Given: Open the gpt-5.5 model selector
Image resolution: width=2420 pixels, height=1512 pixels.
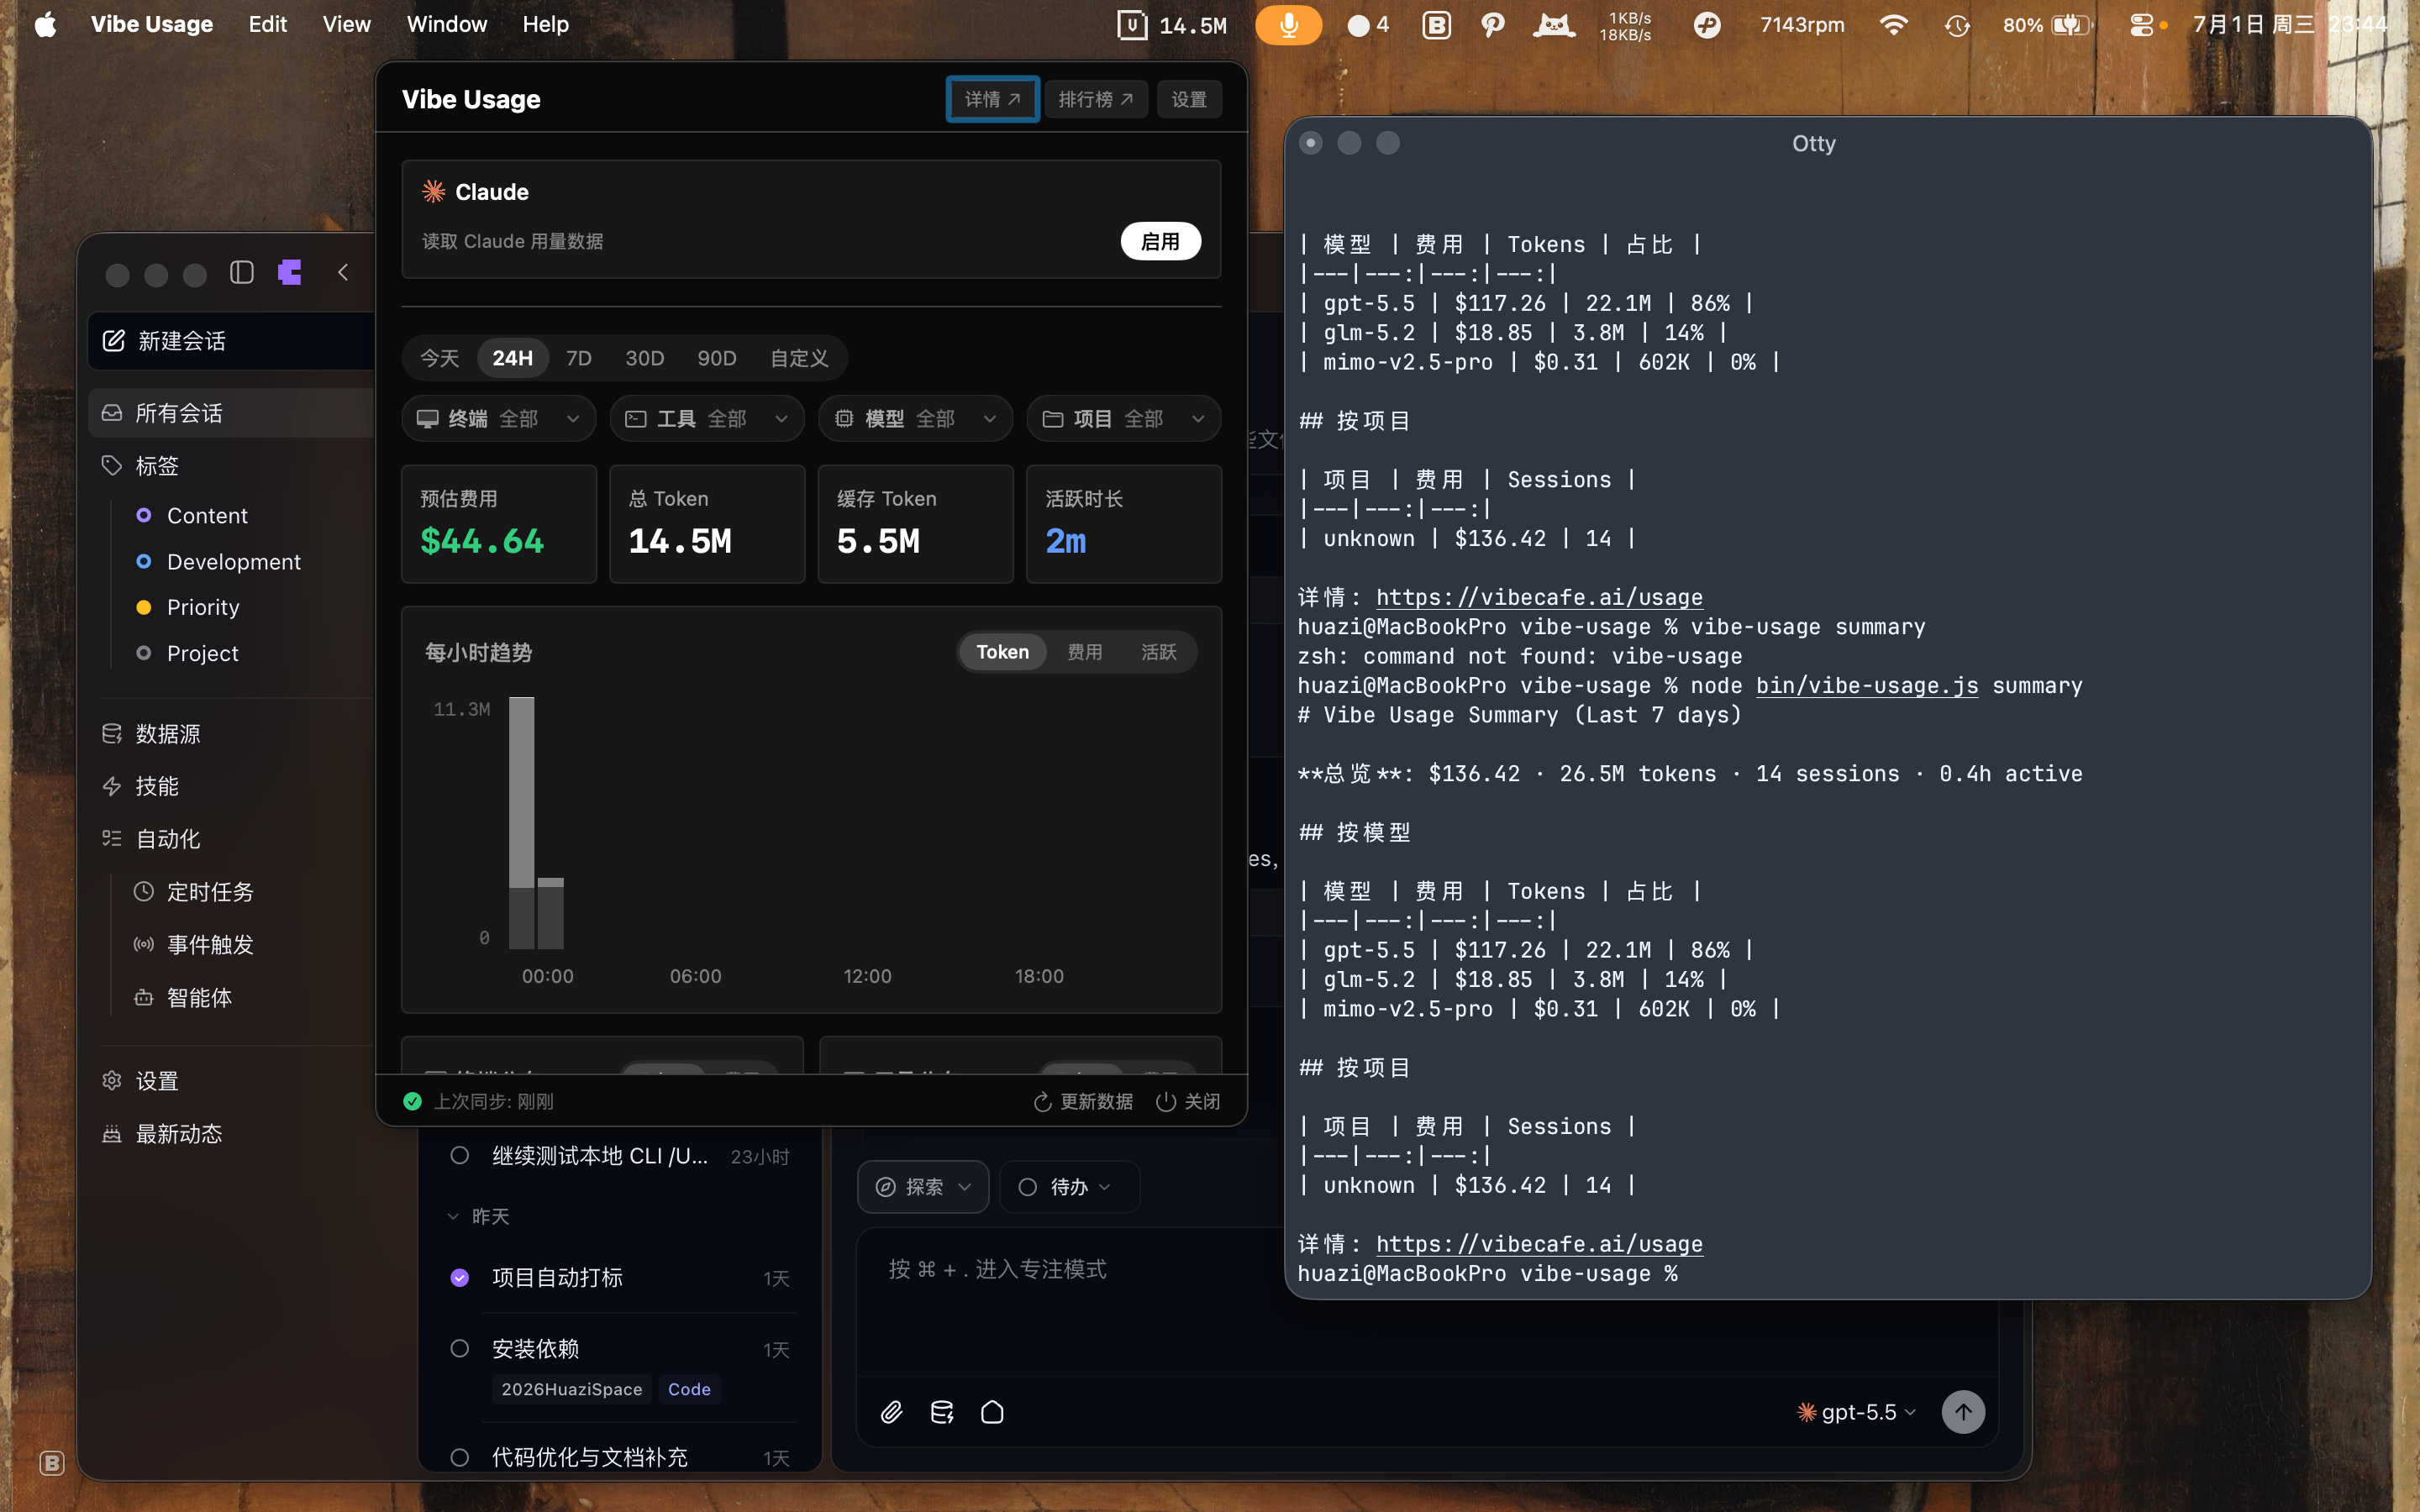Looking at the screenshot, I should [x=1856, y=1412].
